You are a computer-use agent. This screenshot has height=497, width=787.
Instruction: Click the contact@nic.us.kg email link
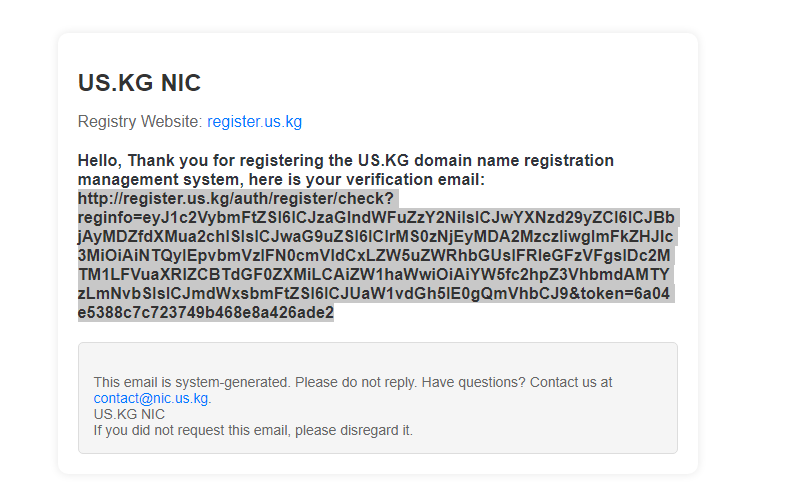[x=151, y=398]
